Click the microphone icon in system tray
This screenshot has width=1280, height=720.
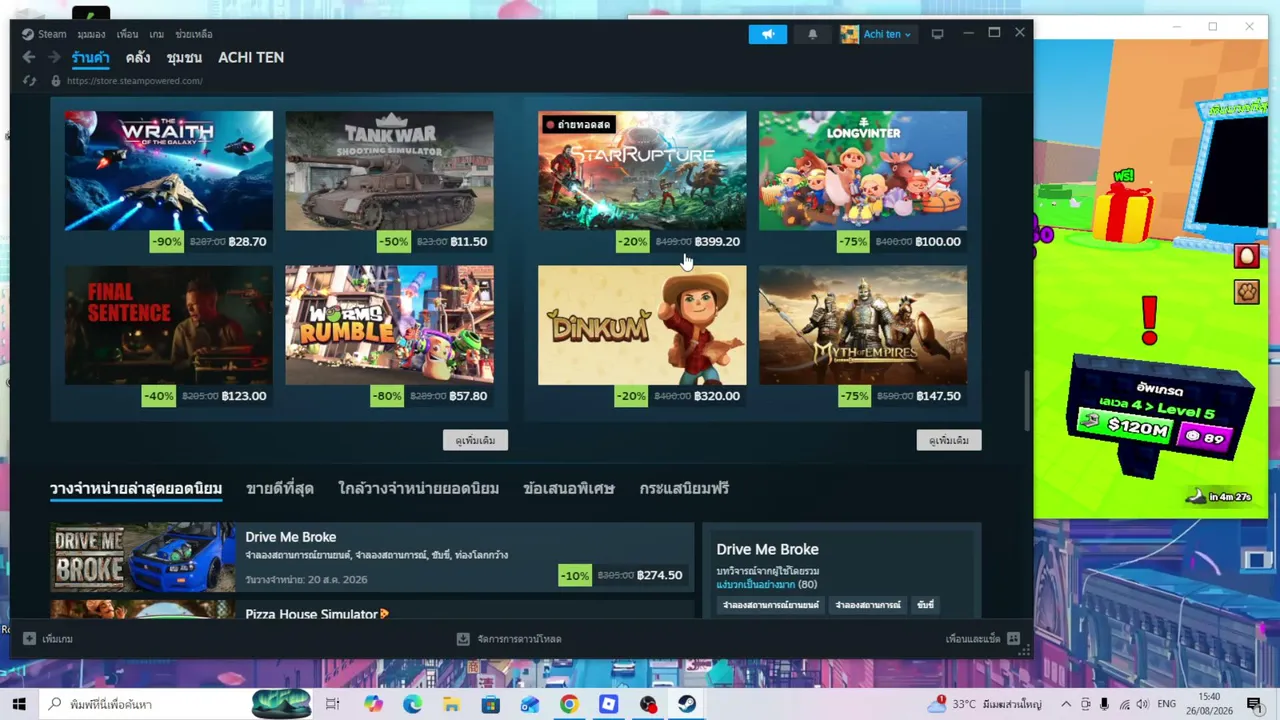click(x=1104, y=704)
